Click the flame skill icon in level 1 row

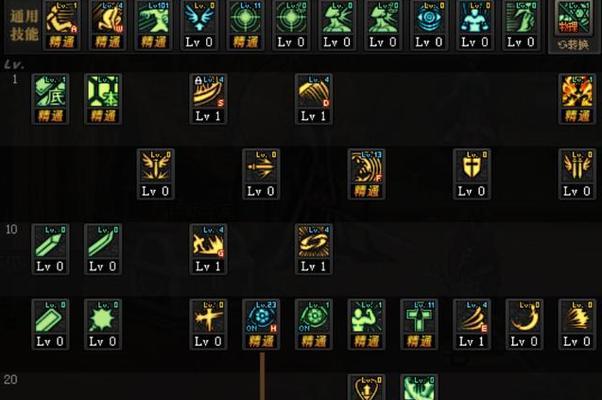577,91
